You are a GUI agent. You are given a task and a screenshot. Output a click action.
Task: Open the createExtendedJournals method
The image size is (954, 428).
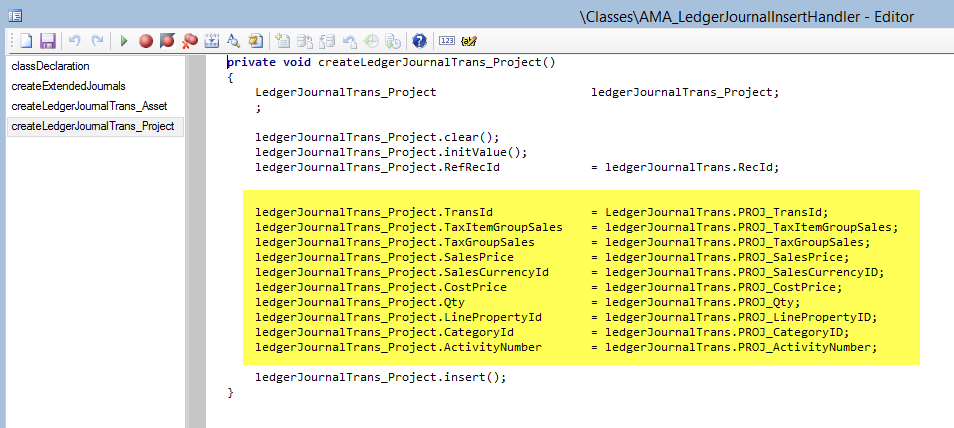coord(68,86)
